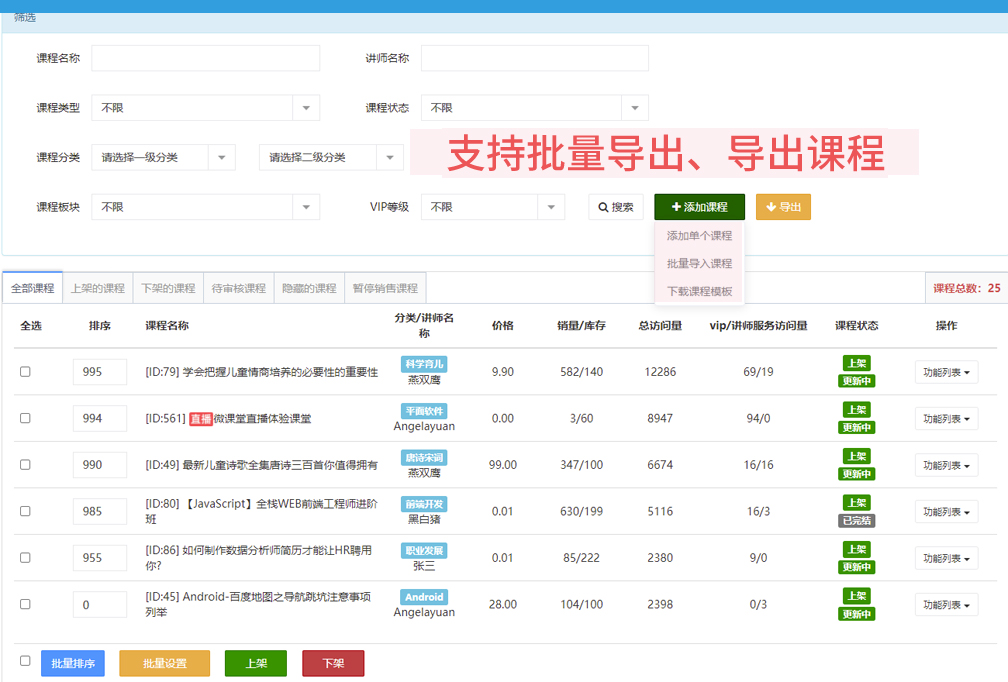Switch to the 暂停销售课程 tab
The image size is (1008, 682).
[385, 288]
